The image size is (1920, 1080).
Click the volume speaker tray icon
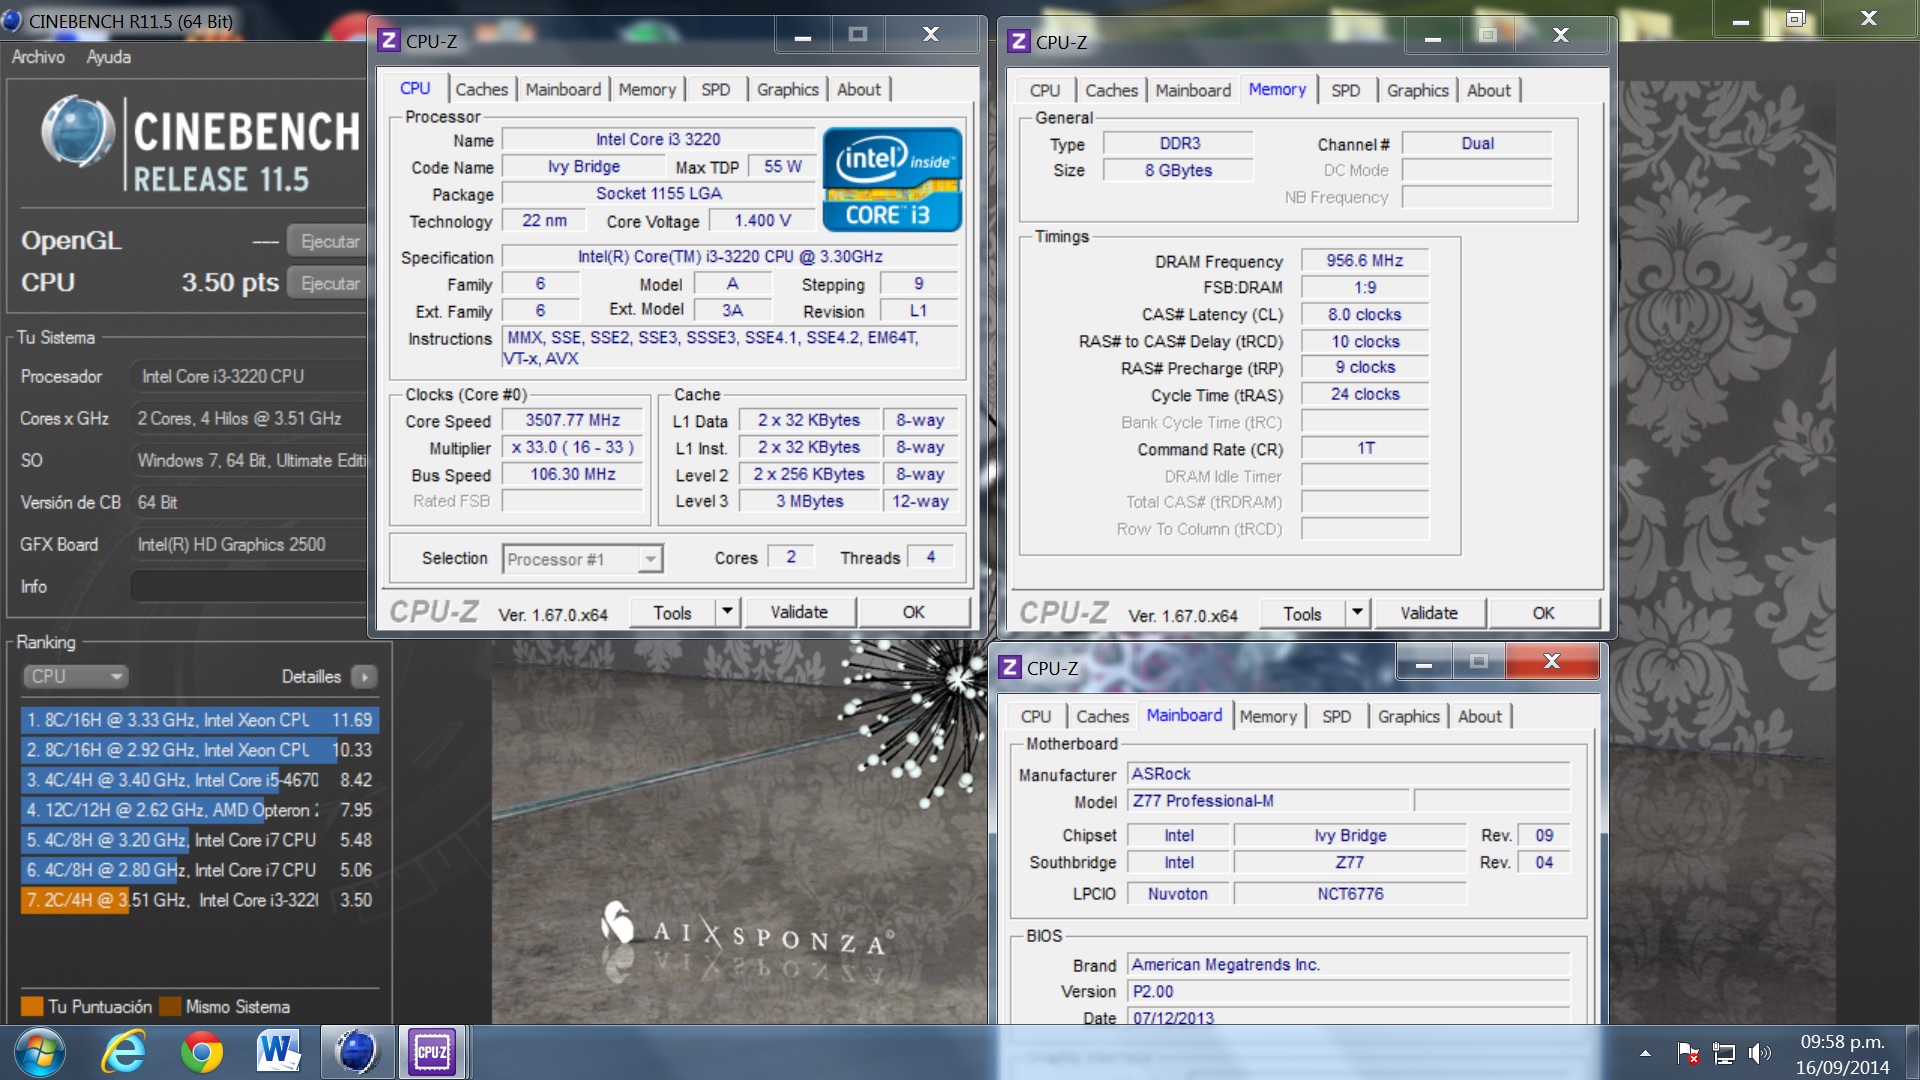[1759, 1053]
